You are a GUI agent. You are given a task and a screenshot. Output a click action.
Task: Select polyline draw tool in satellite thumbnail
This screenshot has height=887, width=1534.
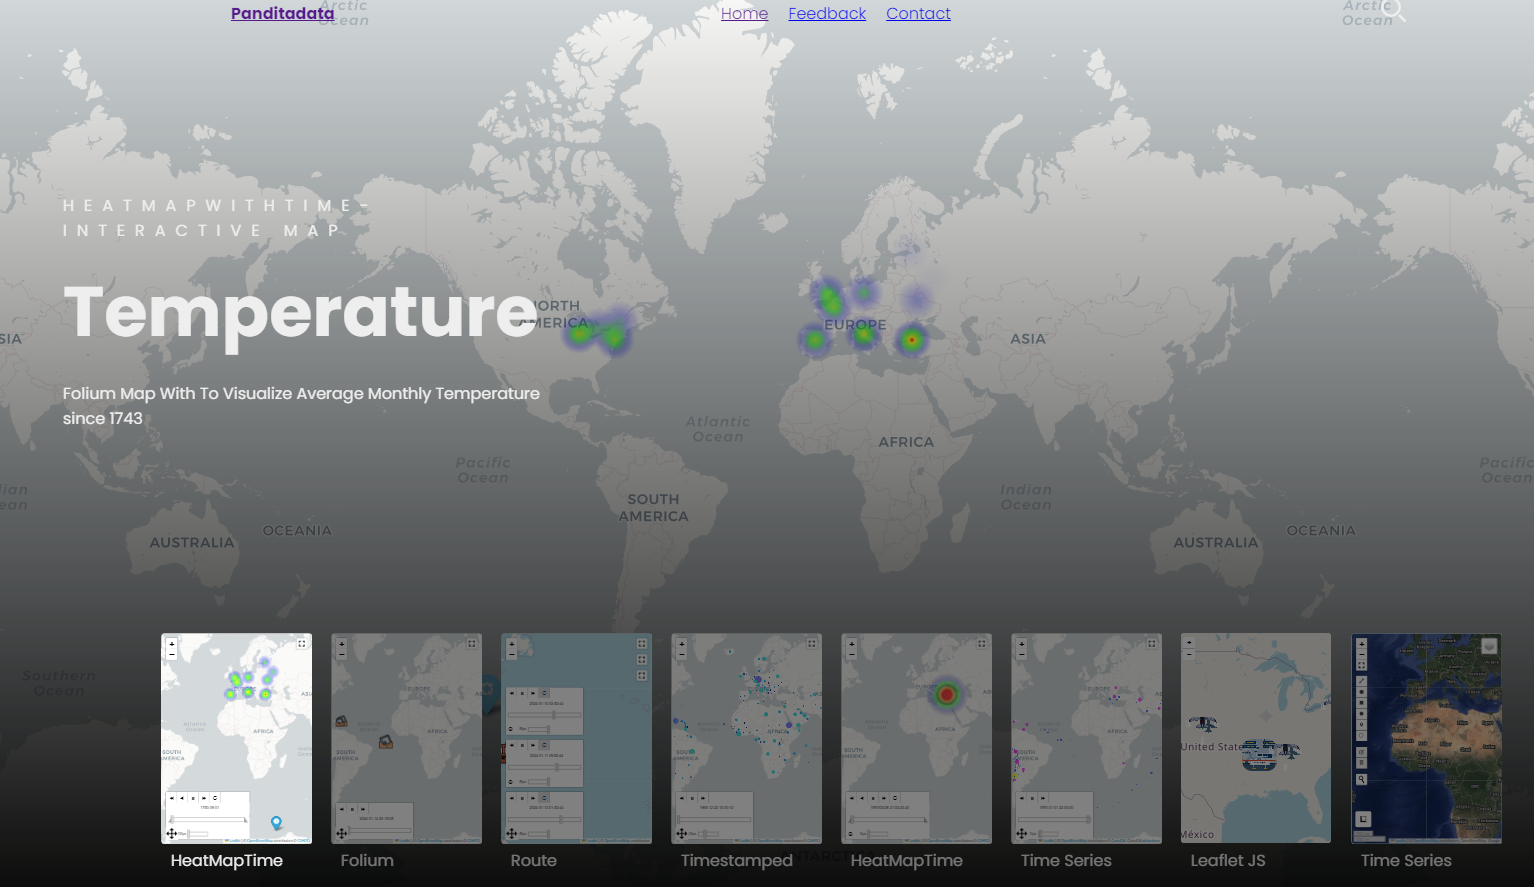click(1361, 680)
